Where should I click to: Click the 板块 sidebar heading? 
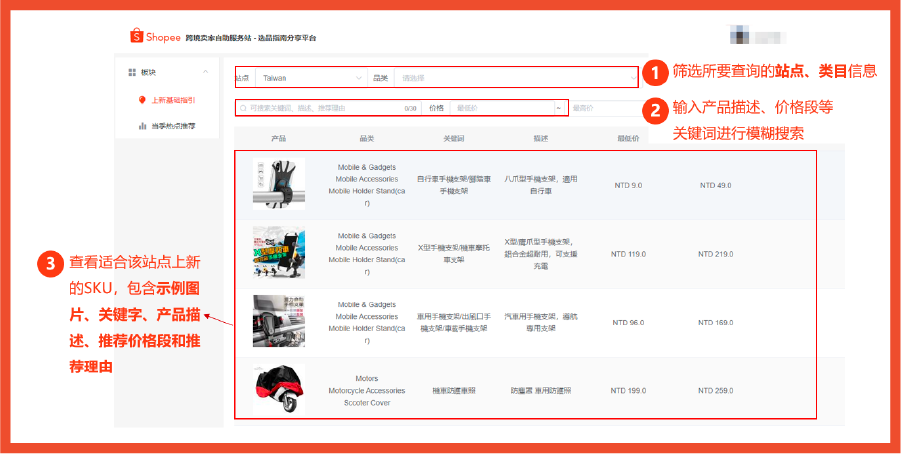pos(148,72)
